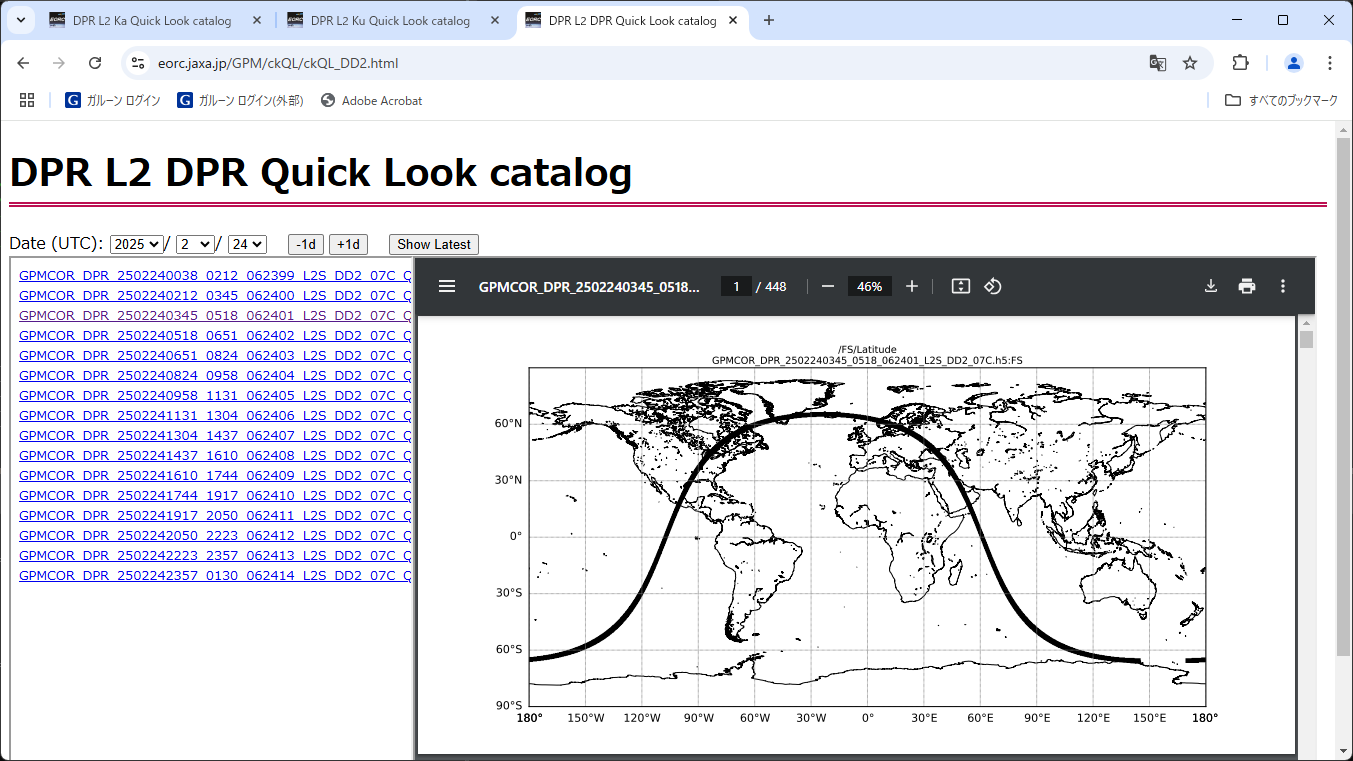This screenshot has width=1353, height=761.
Task: Open file link 2502240518_0651_062402
Action: pyautogui.click(x=215, y=335)
